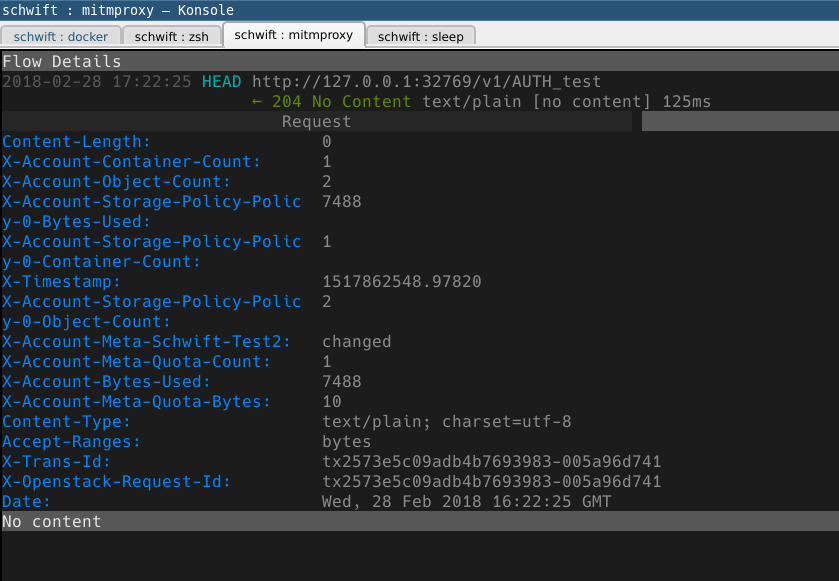Screen dimensions: 839x581
Task: Click the Quota-Bytes value 10
Action: click(x=332, y=401)
